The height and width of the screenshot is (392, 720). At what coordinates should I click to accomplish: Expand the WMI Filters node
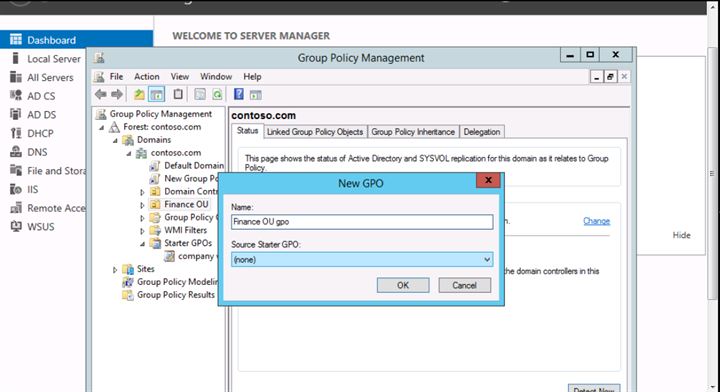142,230
